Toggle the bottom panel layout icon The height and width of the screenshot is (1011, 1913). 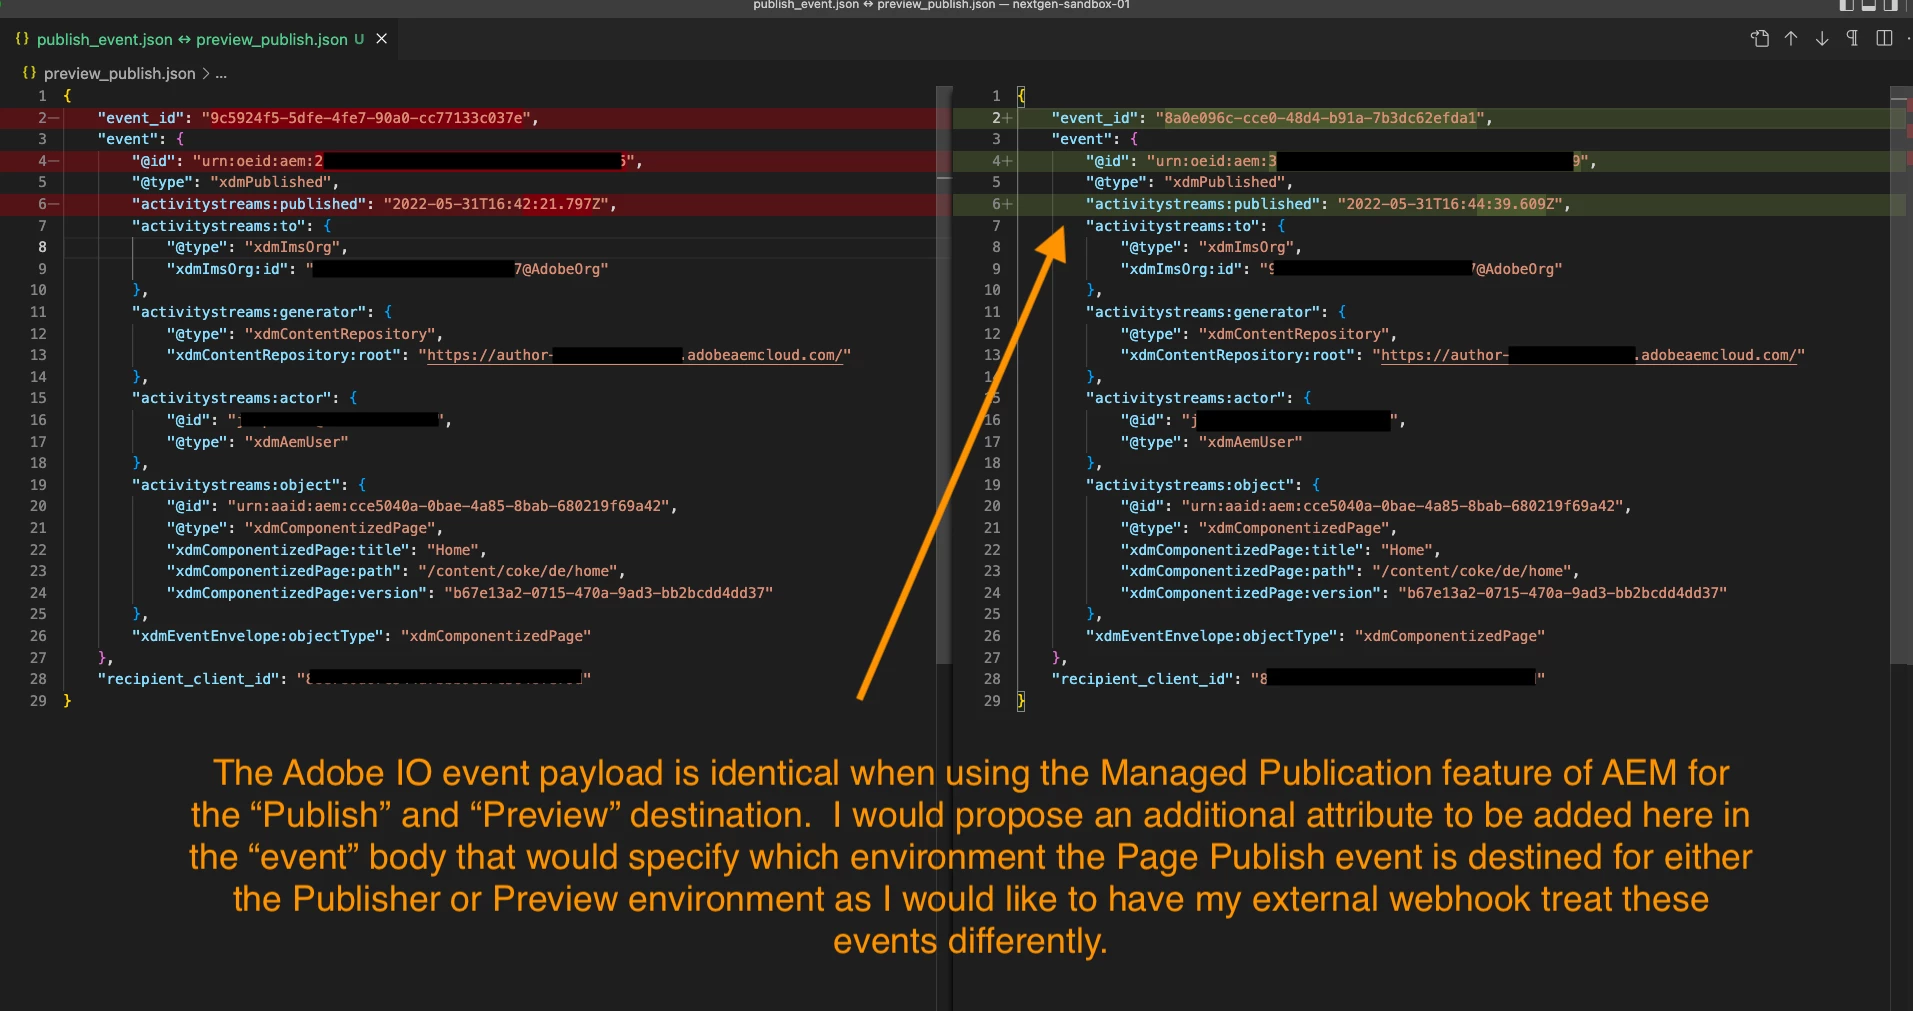pyautogui.click(x=1868, y=5)
